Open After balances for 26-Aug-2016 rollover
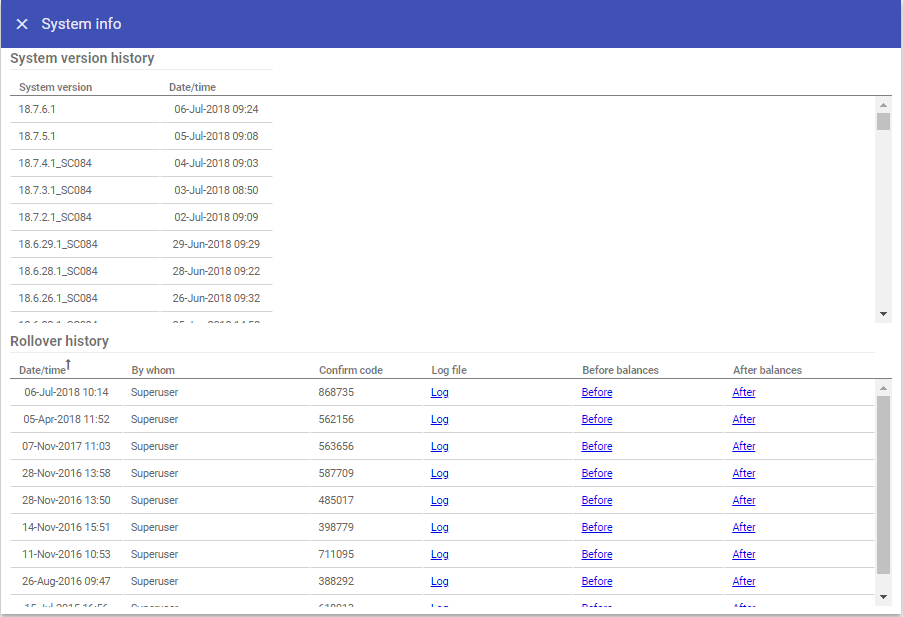This screenshot has height=617, width=903. pyautogui.click(x=743, y=581)
